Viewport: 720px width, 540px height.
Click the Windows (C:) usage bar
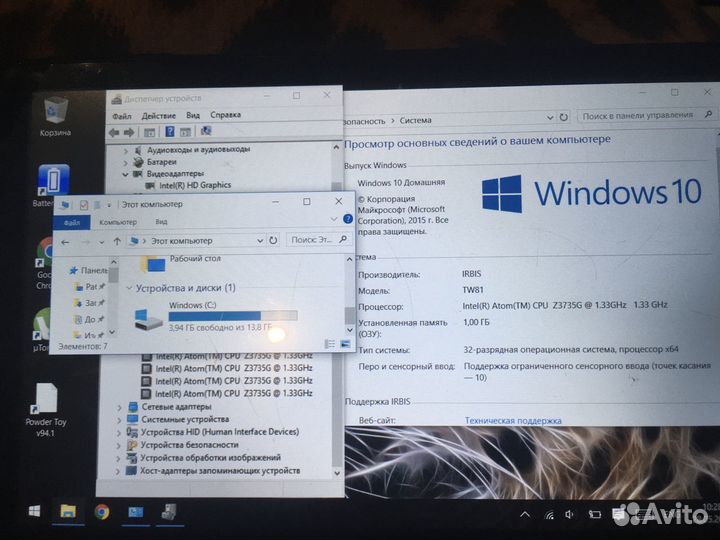click(233, 316)
